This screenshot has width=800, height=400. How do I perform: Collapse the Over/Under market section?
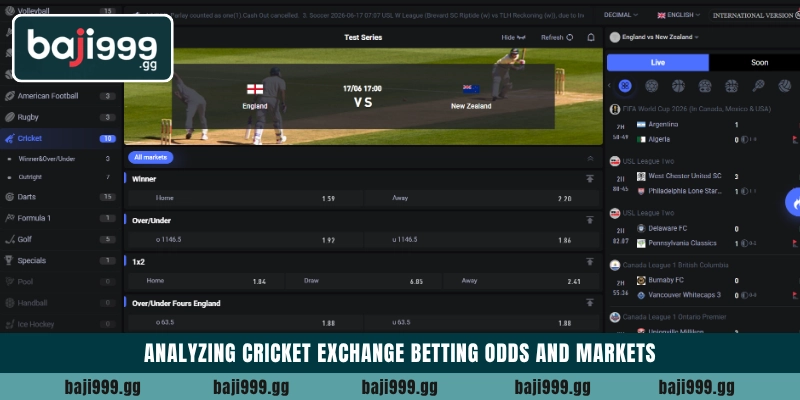coord(590,220)
